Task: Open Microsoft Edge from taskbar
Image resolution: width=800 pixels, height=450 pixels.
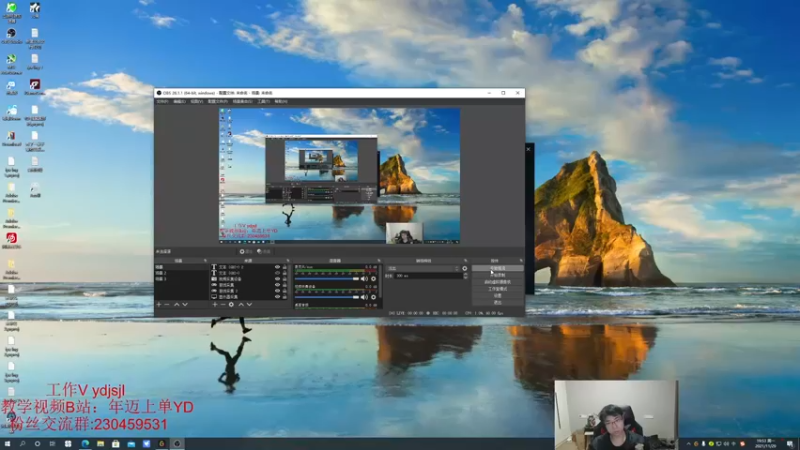Action: pos(85,444)
